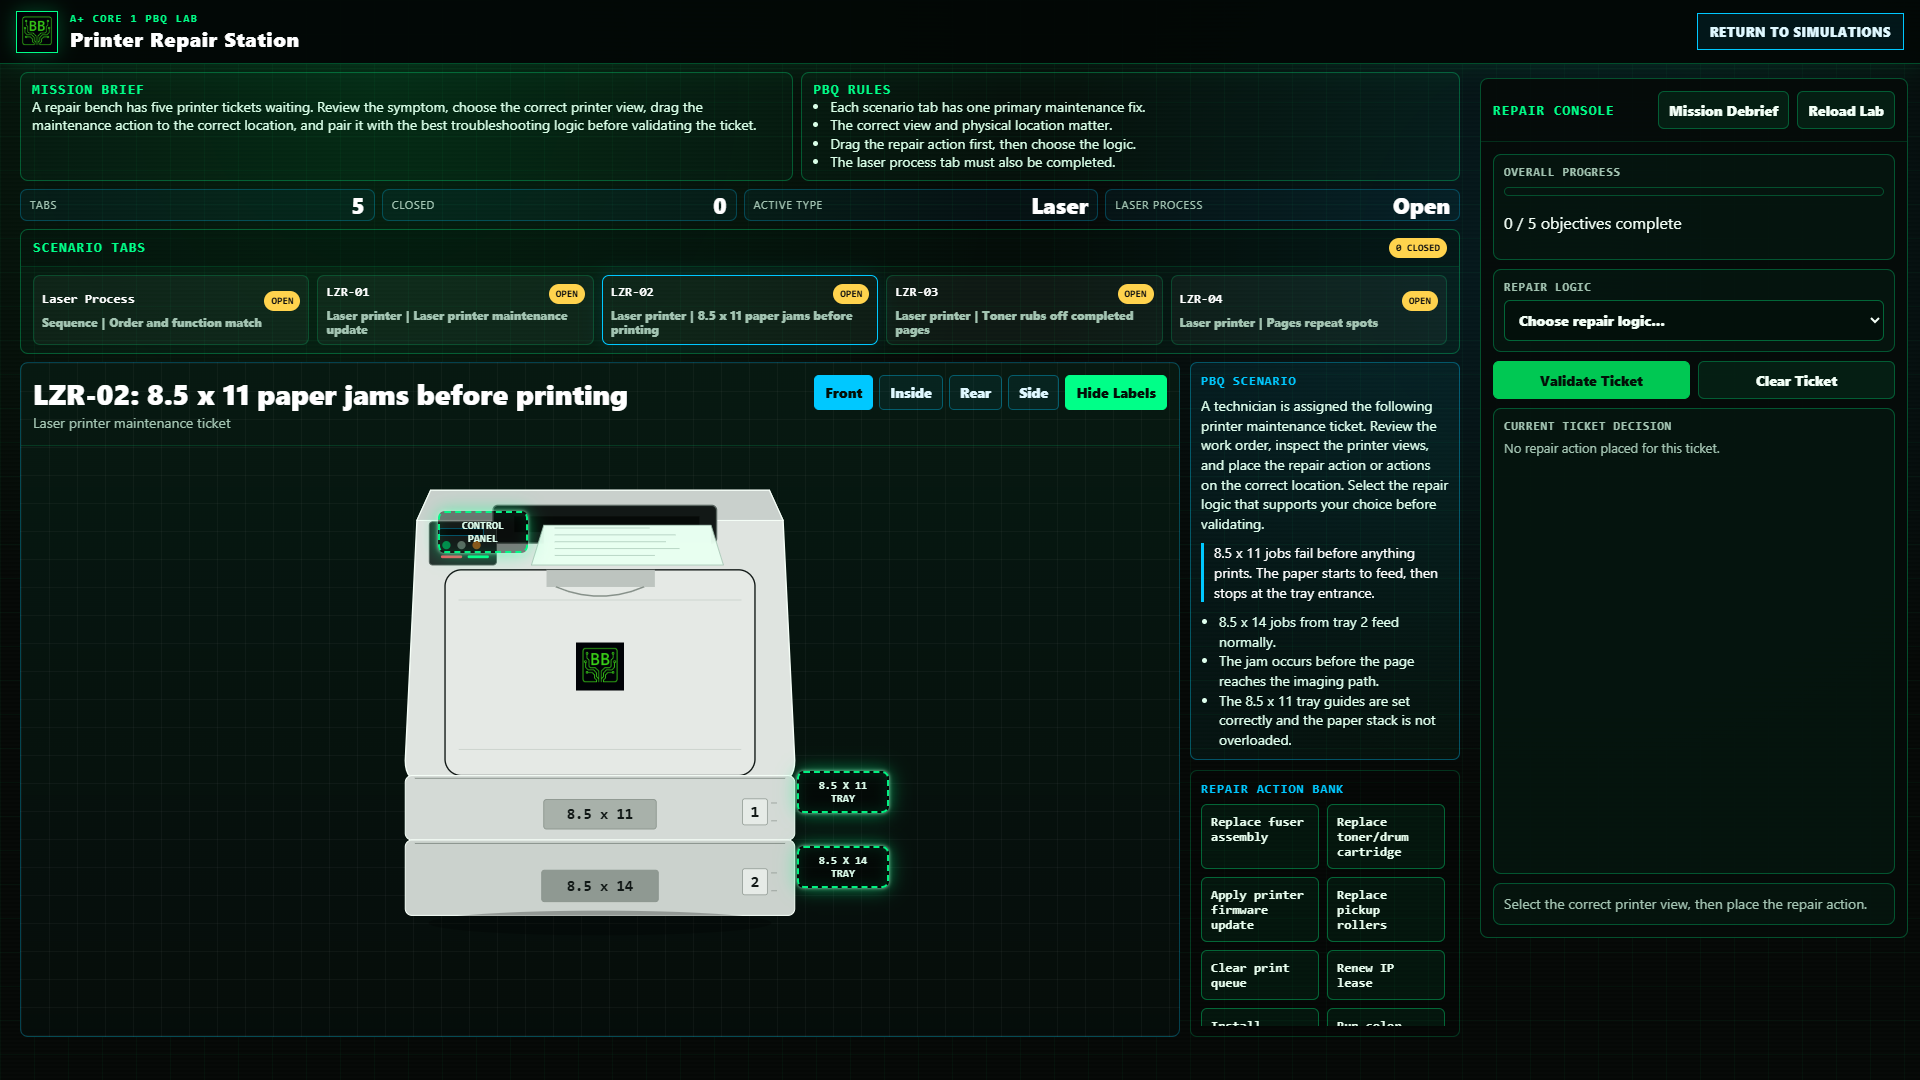This screenshot has width=1920, height=1080.
Task: Pick Replace fuser assembly action
Action: coord(1260,836)
